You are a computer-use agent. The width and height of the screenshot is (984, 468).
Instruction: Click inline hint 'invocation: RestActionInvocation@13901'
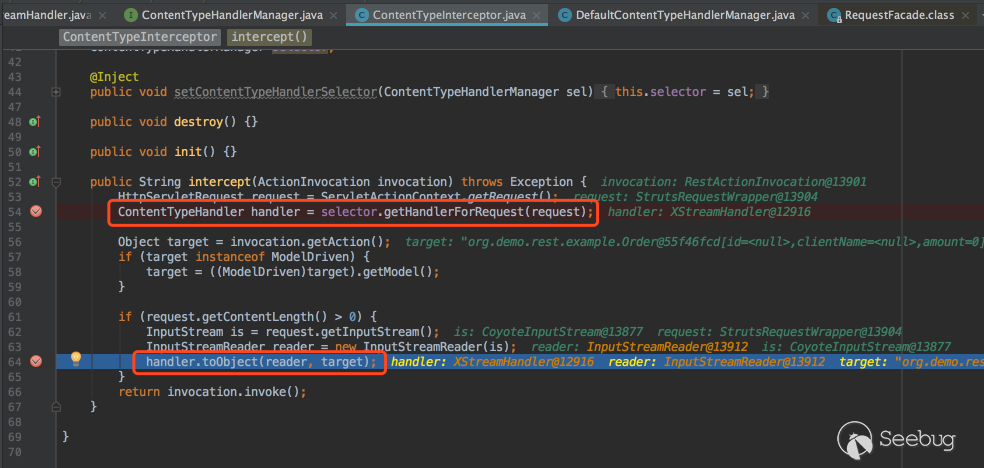point(734,182)
